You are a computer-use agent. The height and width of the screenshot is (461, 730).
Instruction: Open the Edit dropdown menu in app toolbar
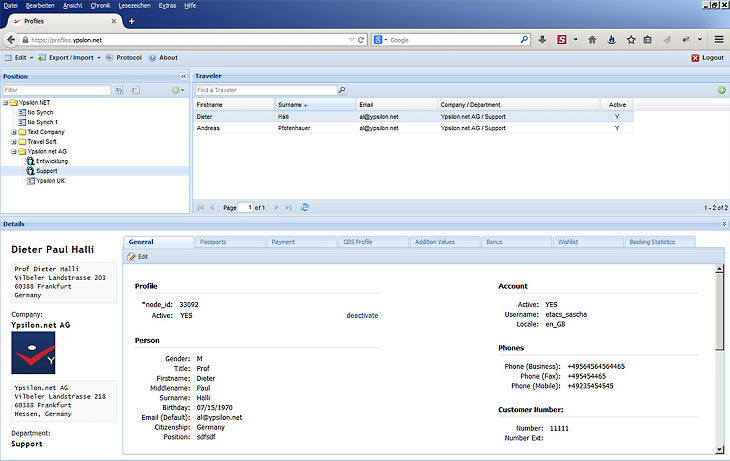click(19, 58)
